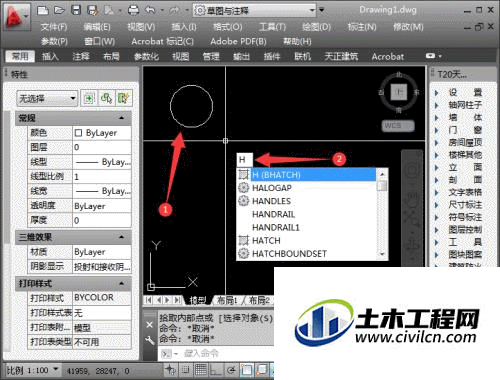500x380 pixels.
Task: Click the autocomplete list scrollbar thumb
Action: (x=382, y=185)
